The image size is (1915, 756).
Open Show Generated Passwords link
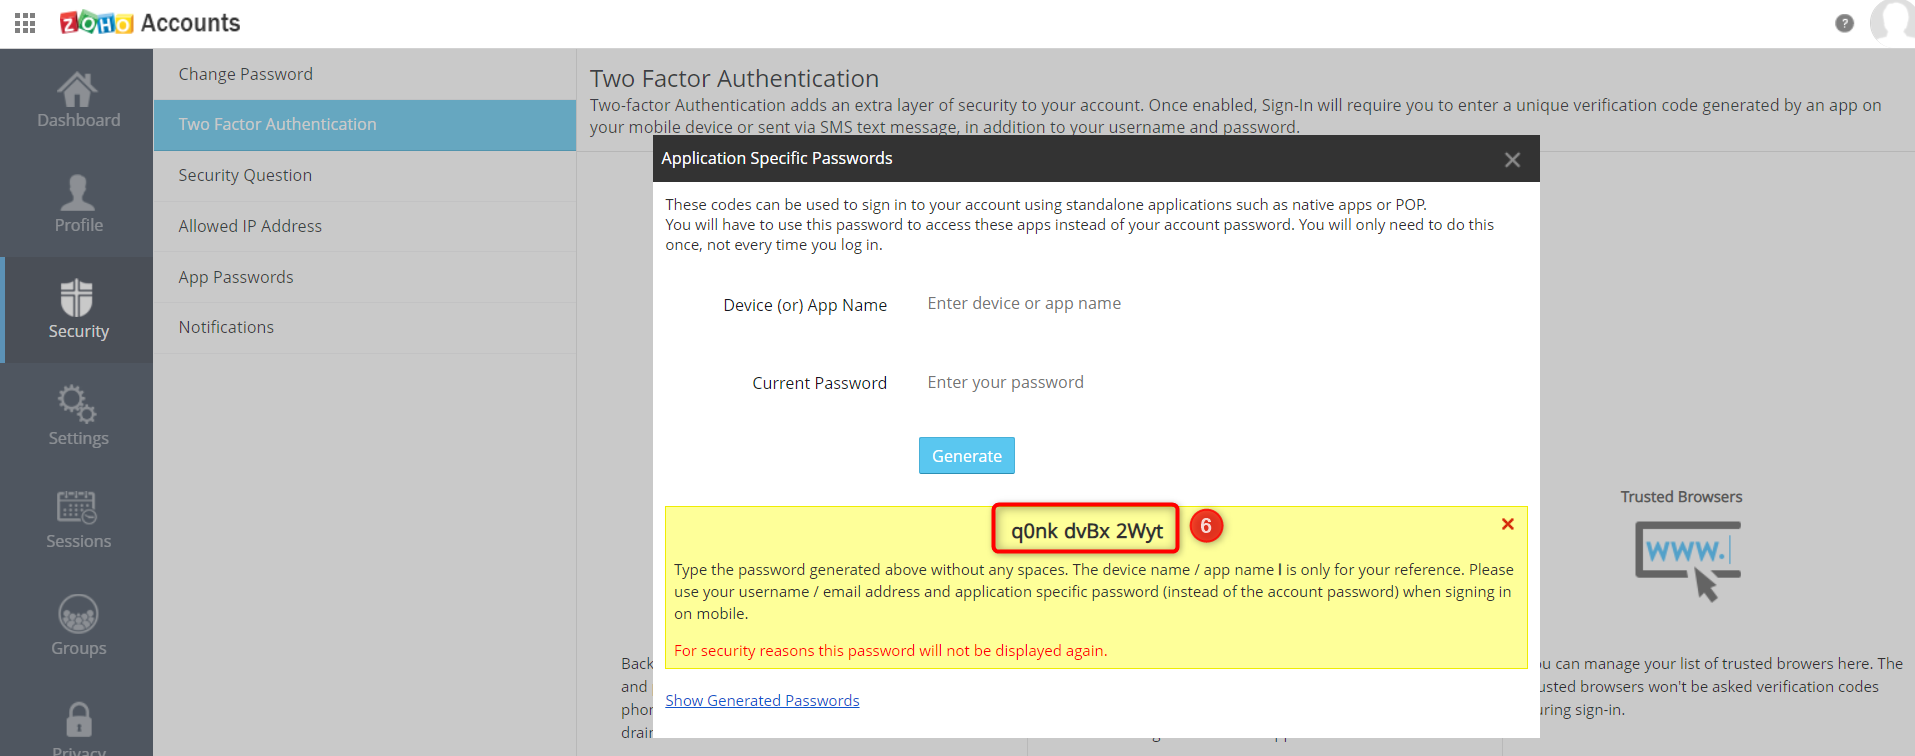(x=762, y=700)
